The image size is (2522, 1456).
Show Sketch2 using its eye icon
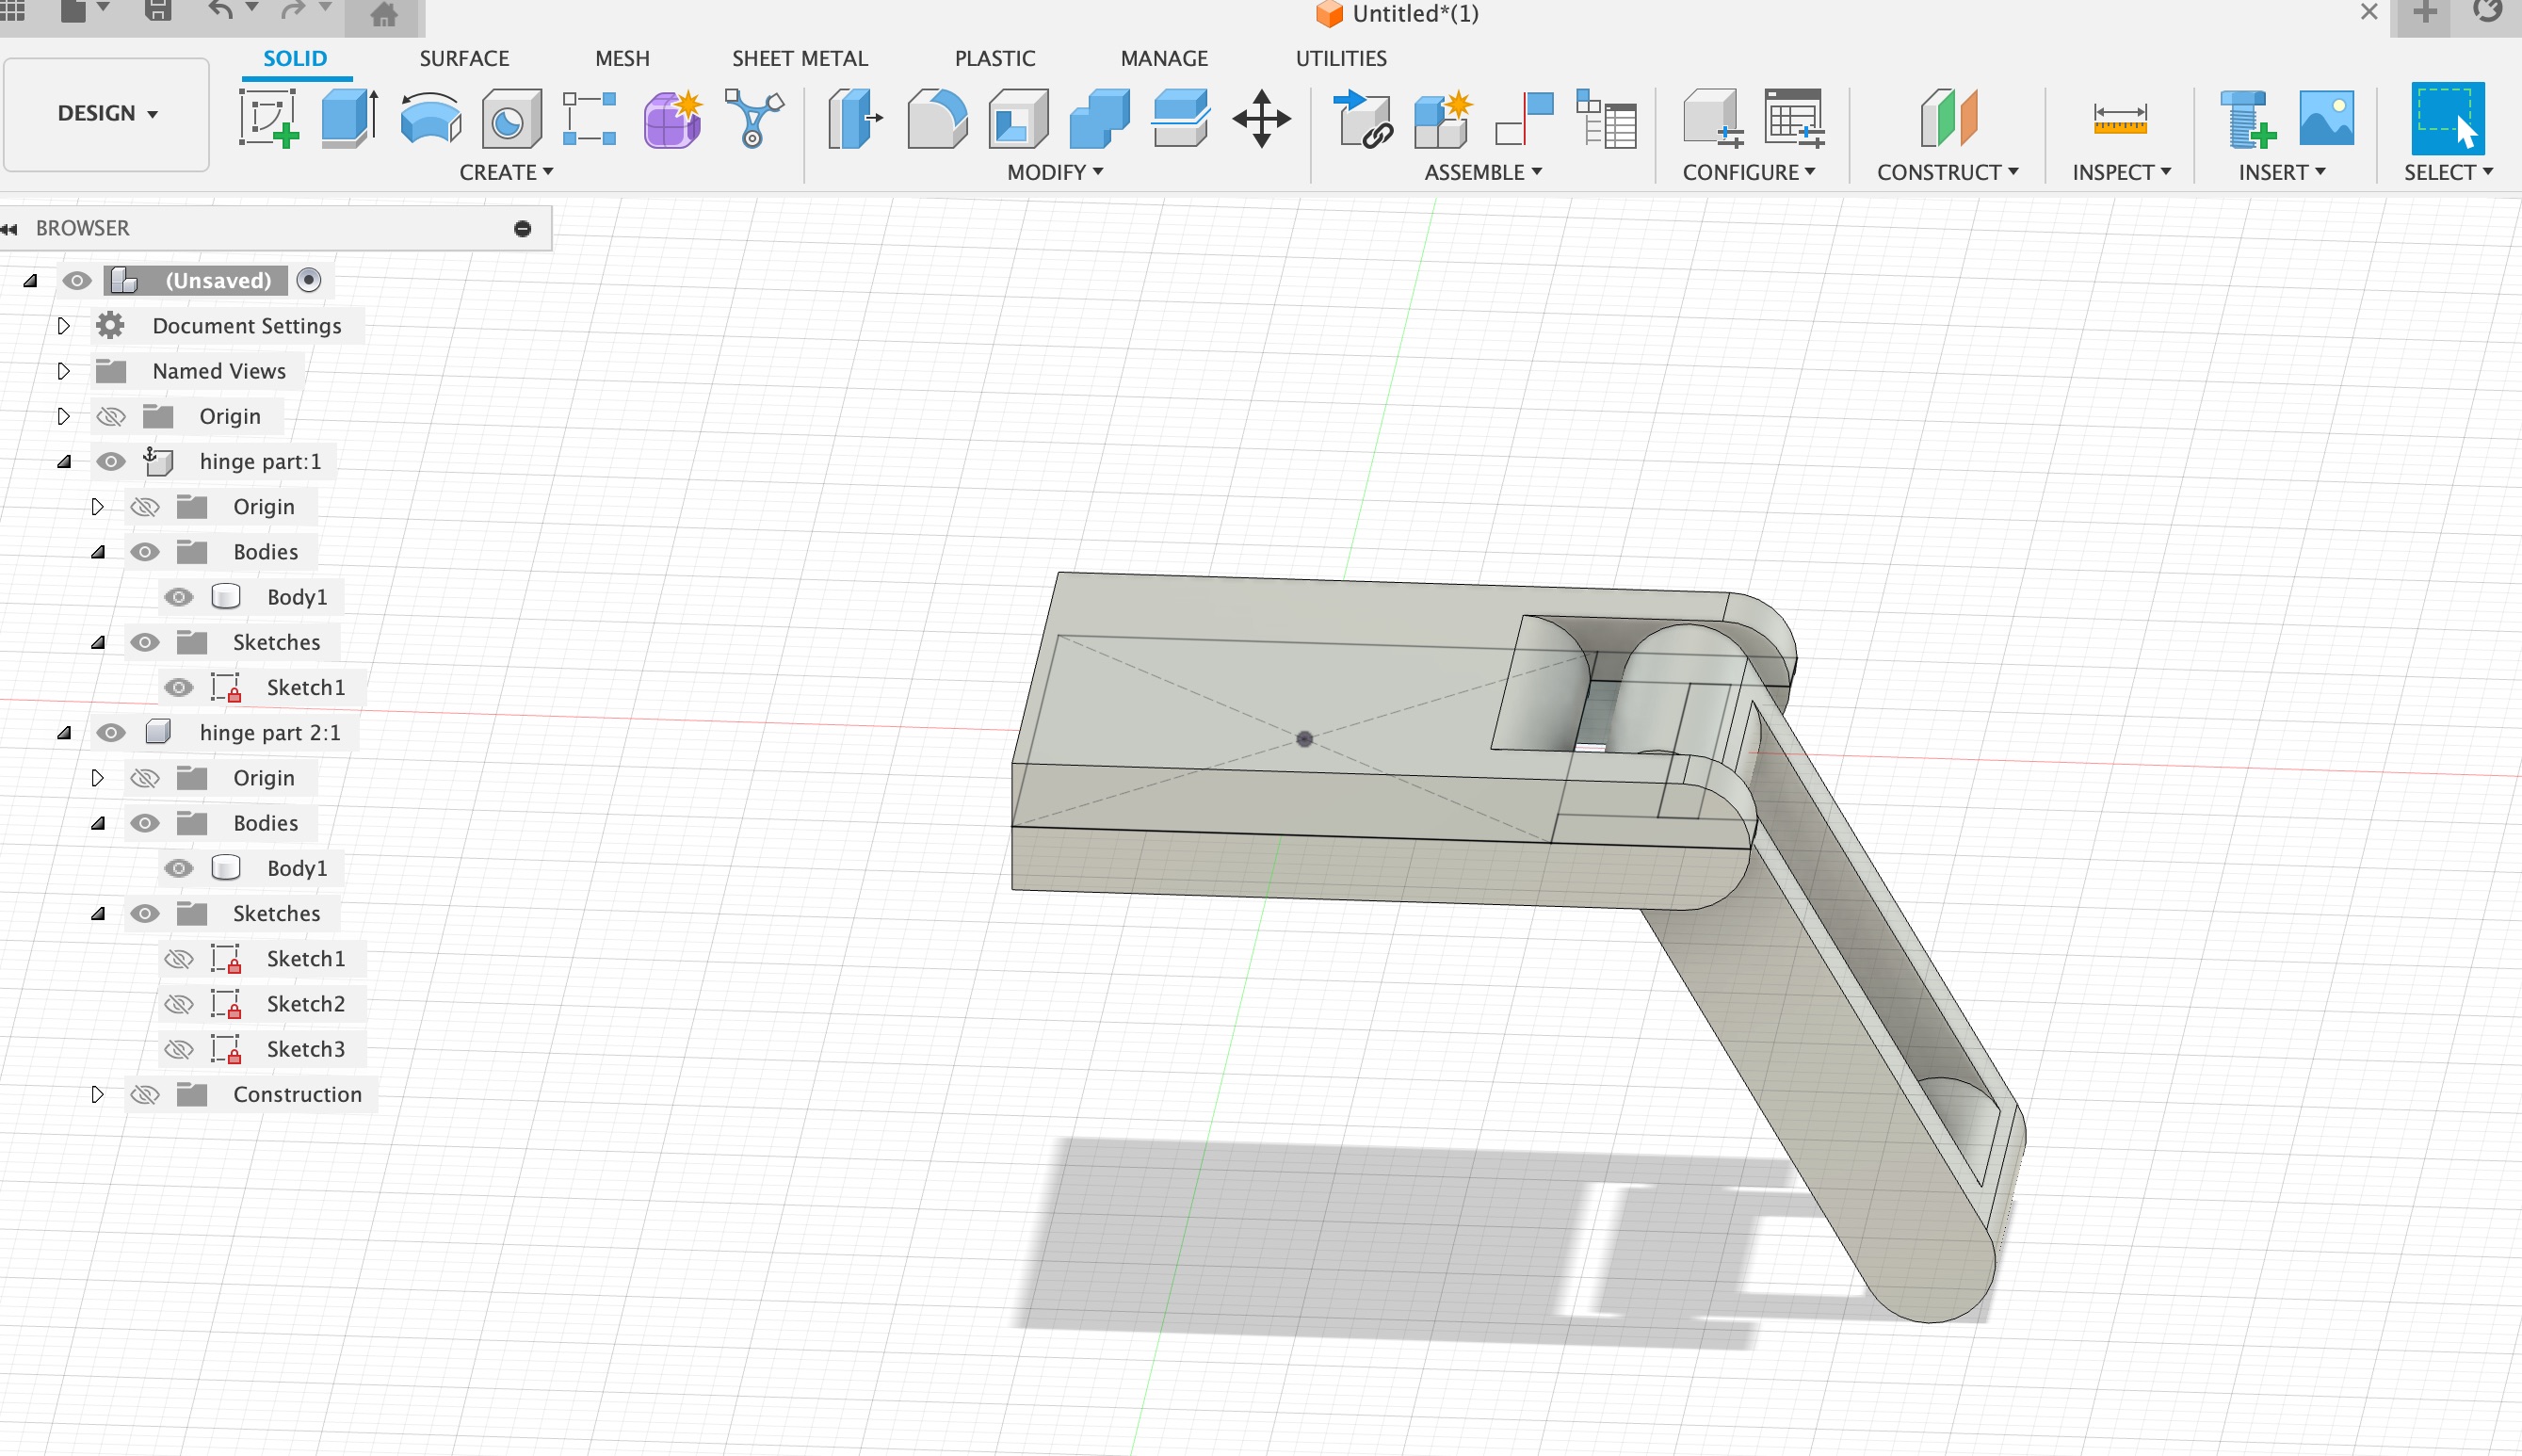coord(179,1003)
